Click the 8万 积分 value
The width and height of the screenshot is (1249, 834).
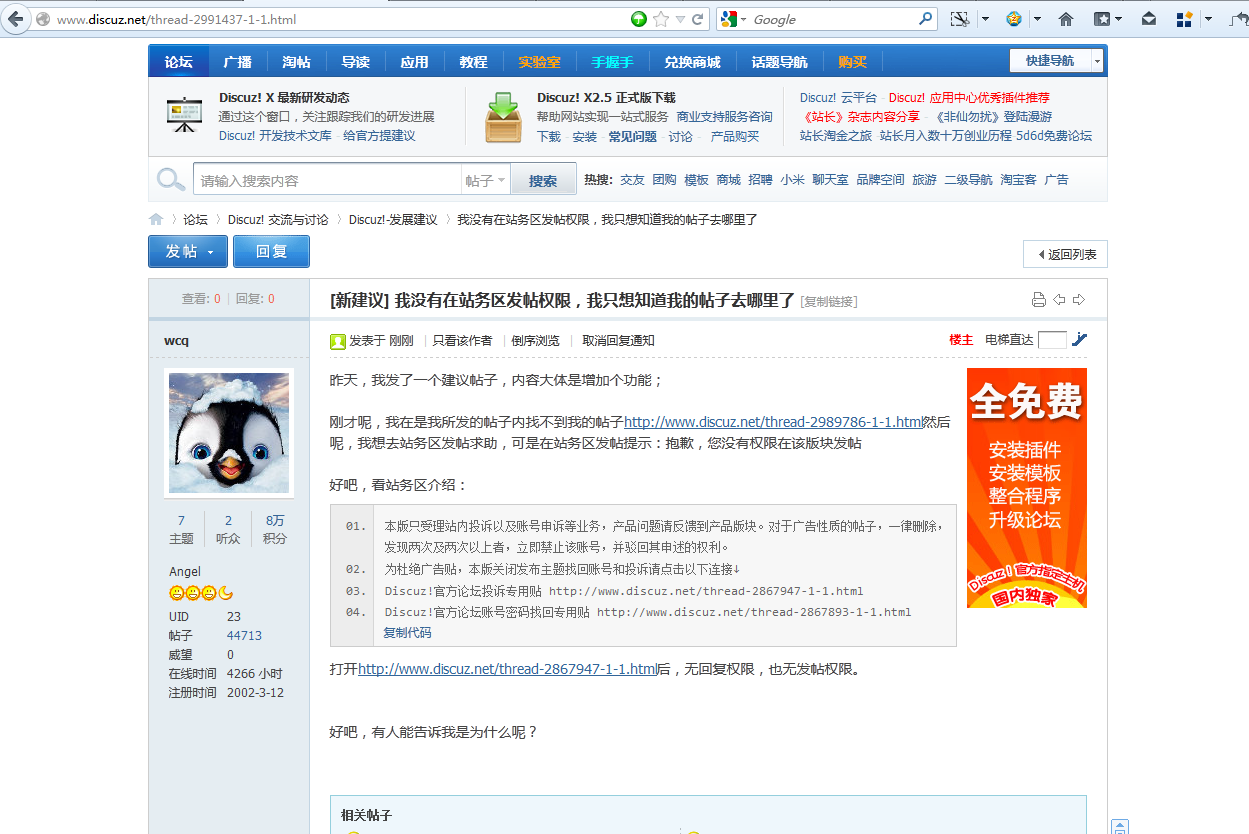[275, 520]
